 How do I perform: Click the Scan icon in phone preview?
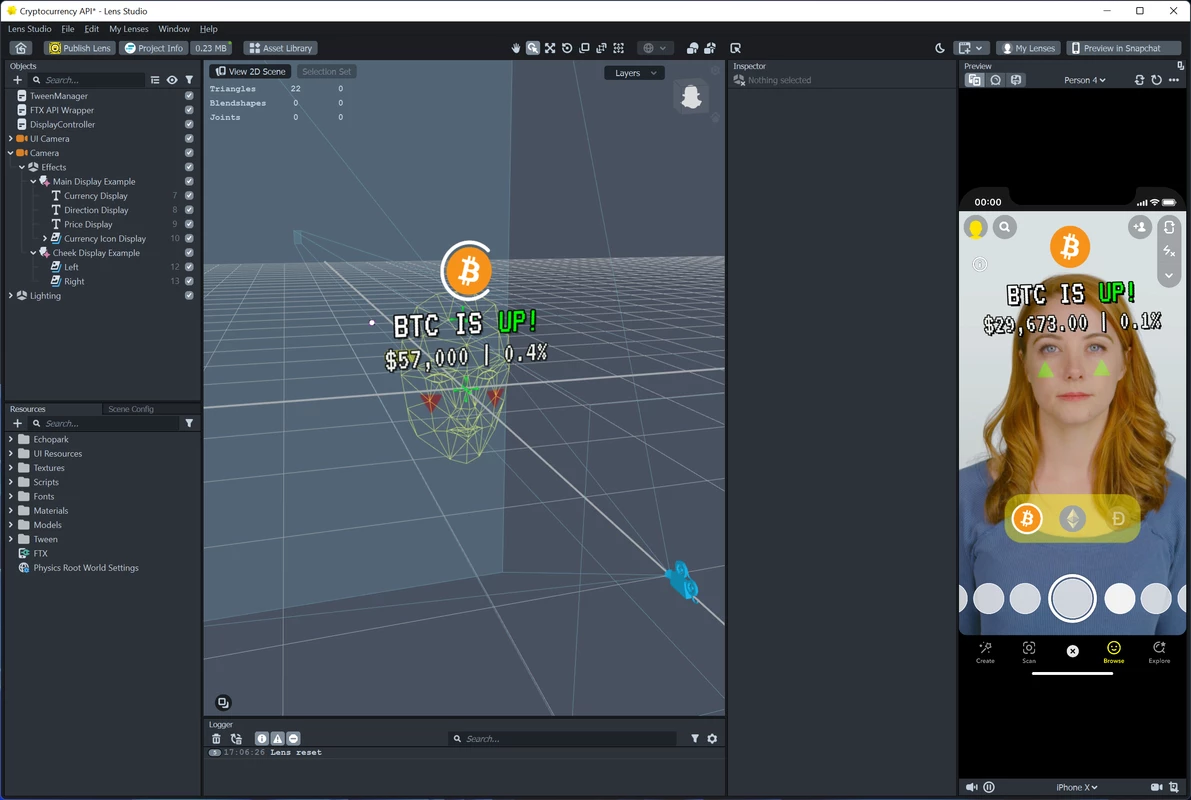(1028, 652)
